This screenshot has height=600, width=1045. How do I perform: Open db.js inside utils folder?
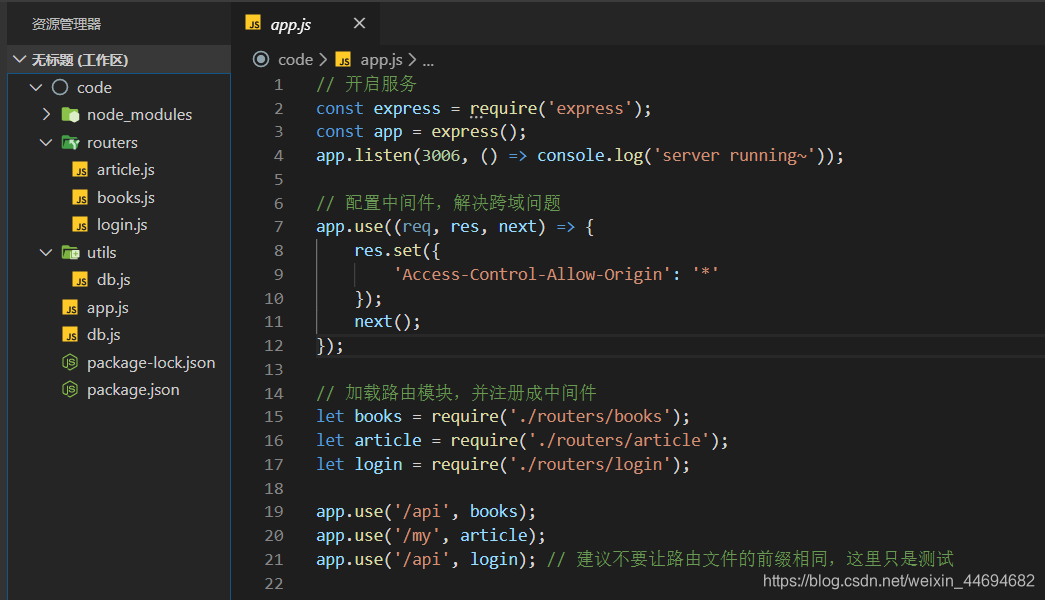(113, 280)
